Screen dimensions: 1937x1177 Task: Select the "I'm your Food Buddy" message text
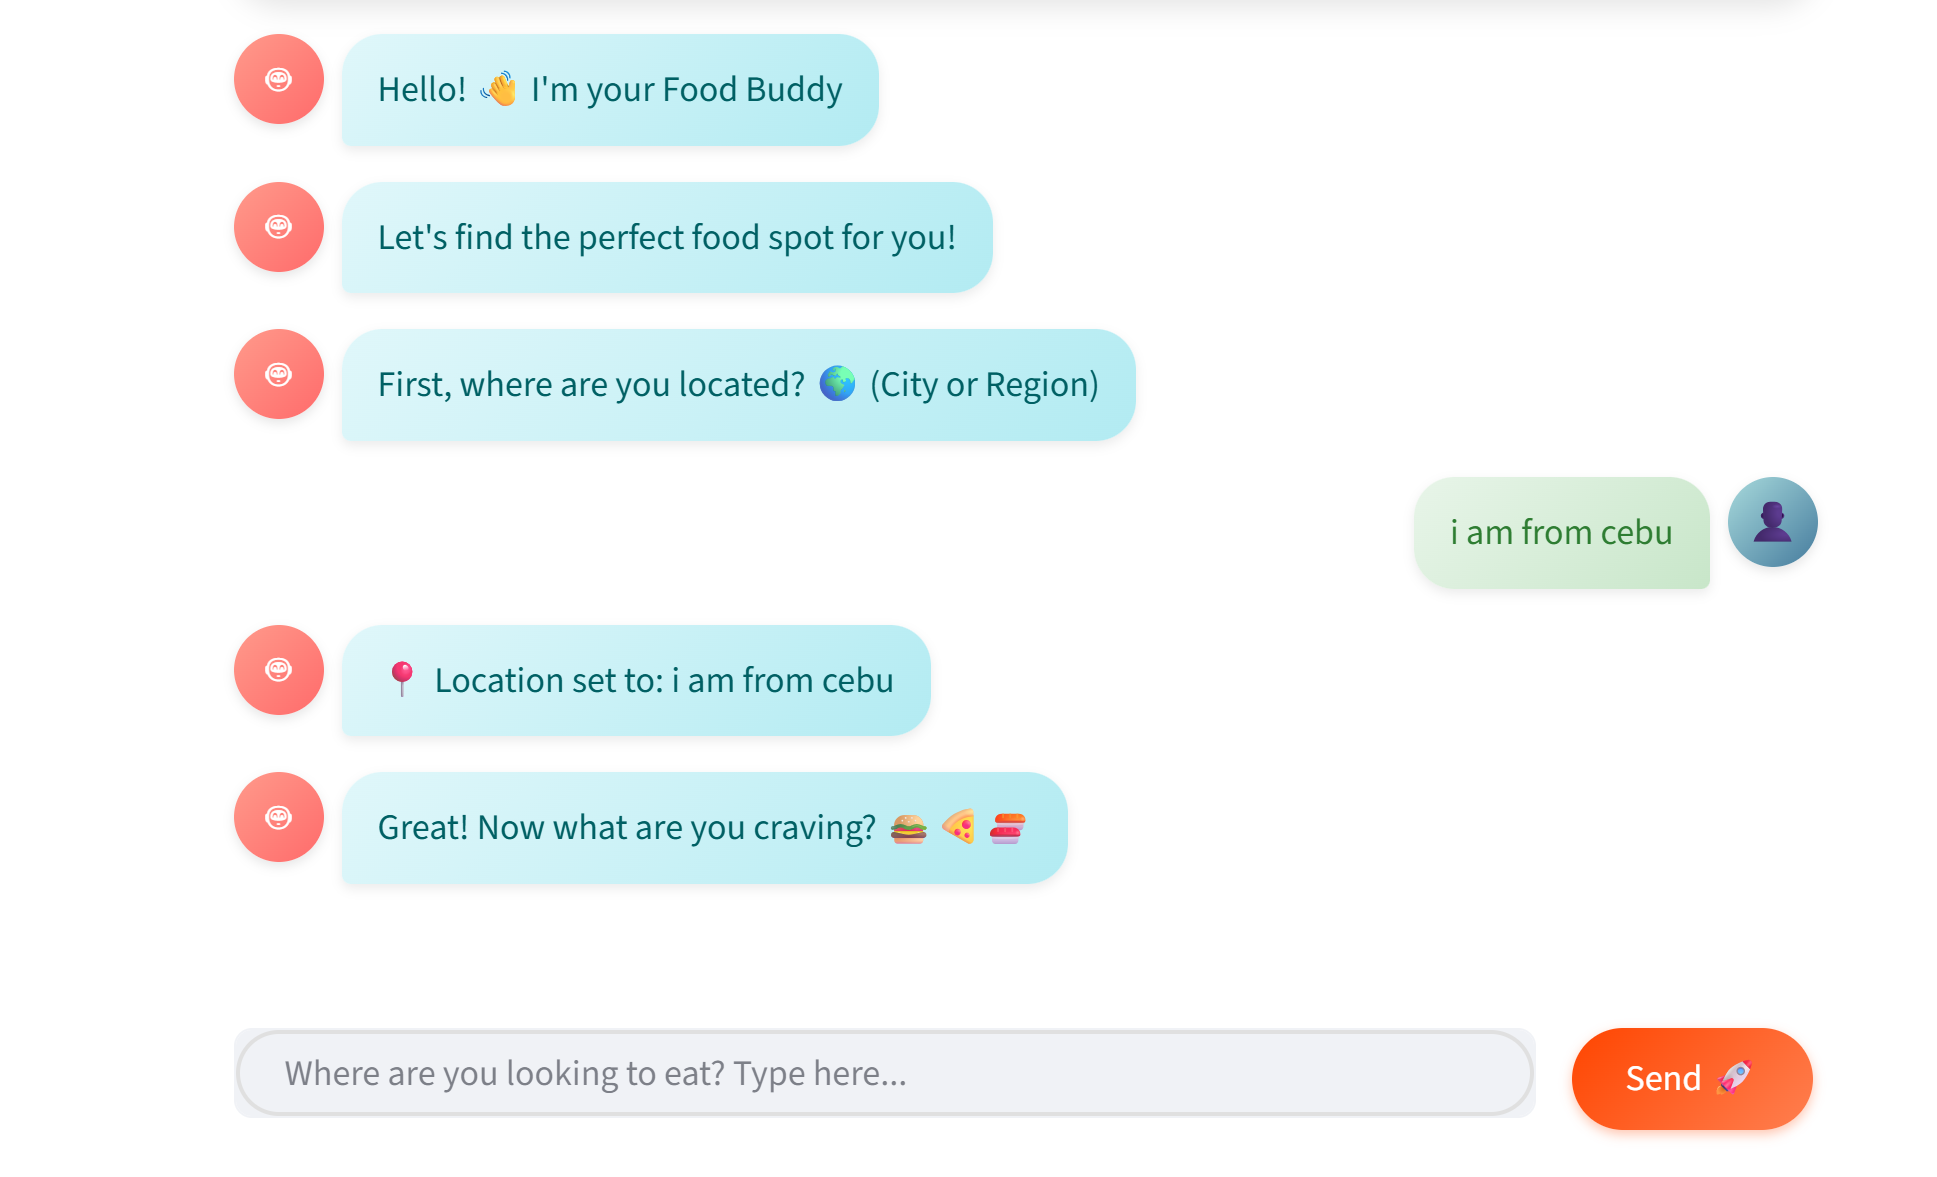tap(686, 90)
